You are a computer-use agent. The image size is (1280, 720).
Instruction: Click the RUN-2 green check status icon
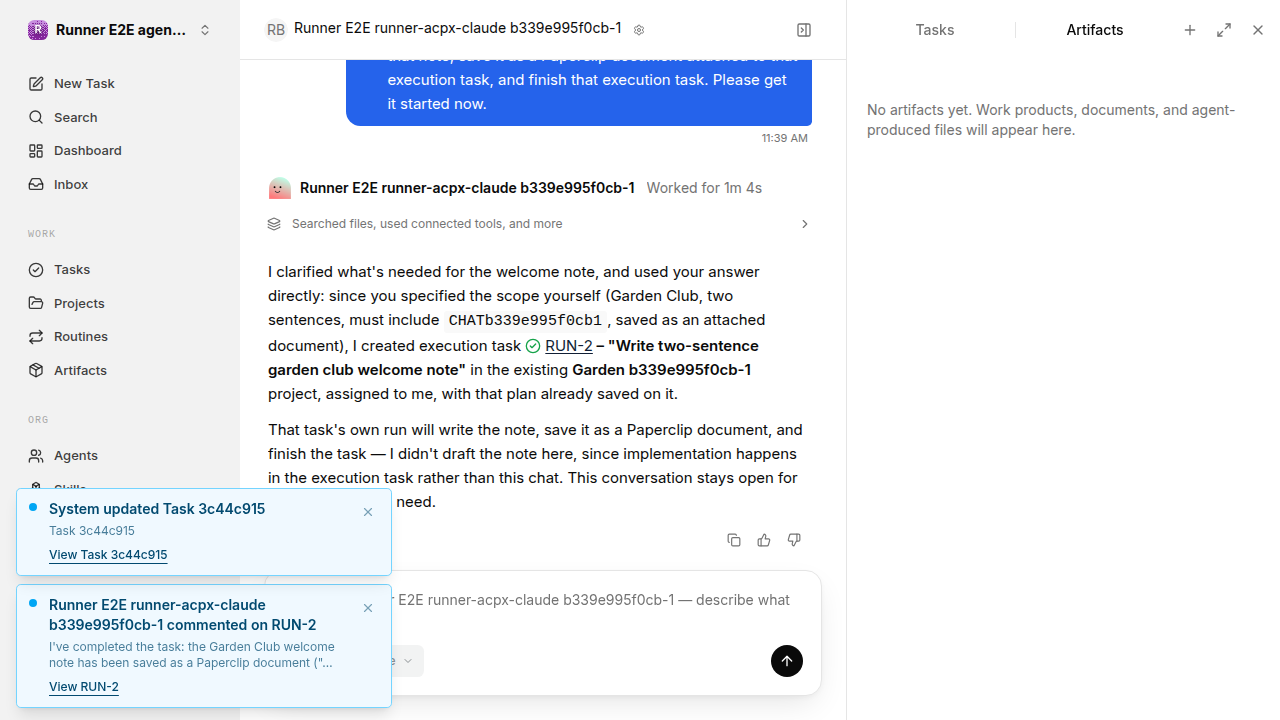[x=533, y=346]
